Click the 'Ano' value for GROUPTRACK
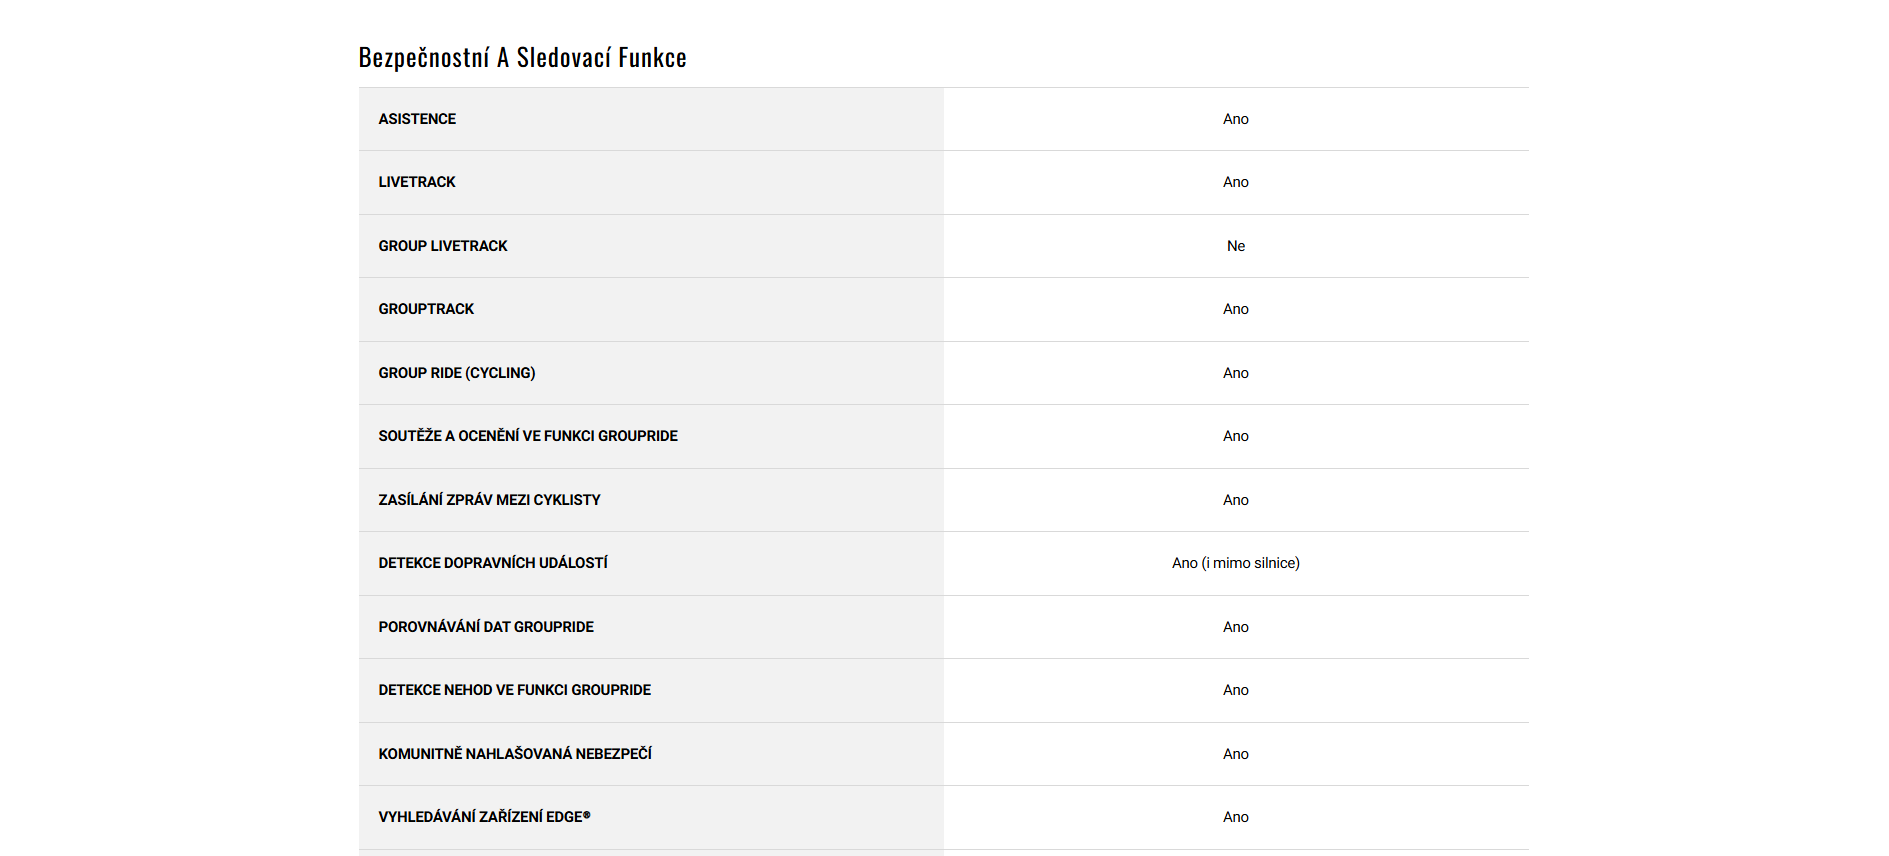Image resolution: width=1889 pixels, height=856 pixels. coord(1235,309)
